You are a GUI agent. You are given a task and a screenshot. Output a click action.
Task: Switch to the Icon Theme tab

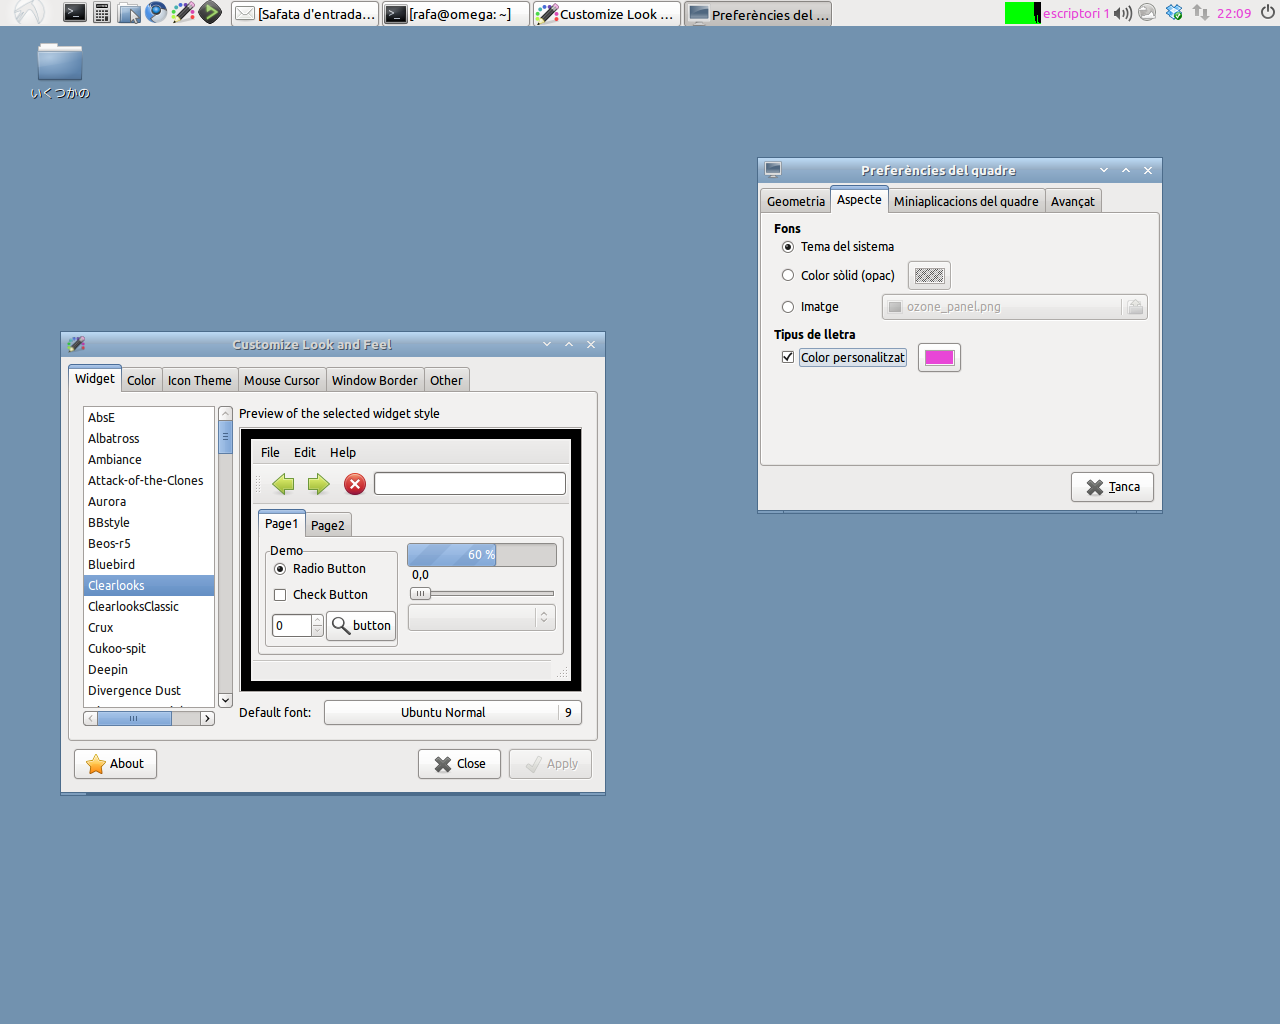[199, 380]
